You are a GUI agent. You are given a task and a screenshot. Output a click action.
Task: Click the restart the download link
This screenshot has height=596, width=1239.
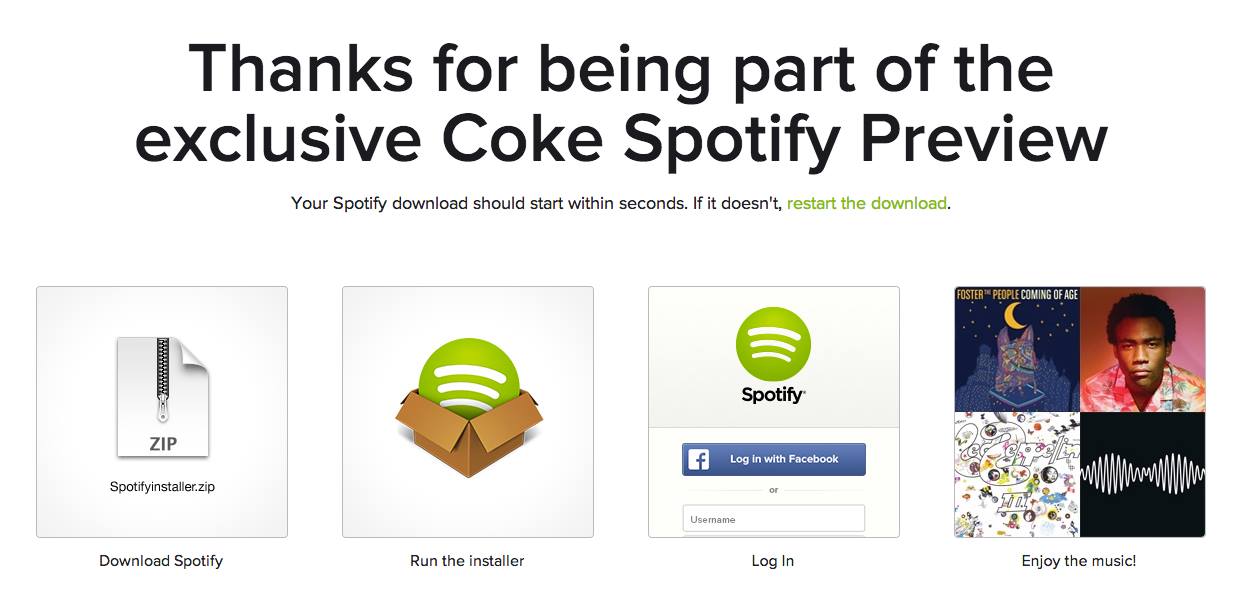click(x=866, y=203)
